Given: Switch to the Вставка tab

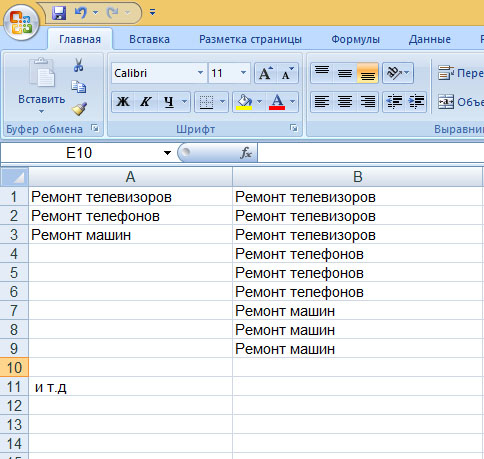Looking at the screenshot, I should click(x=149, y=39).
